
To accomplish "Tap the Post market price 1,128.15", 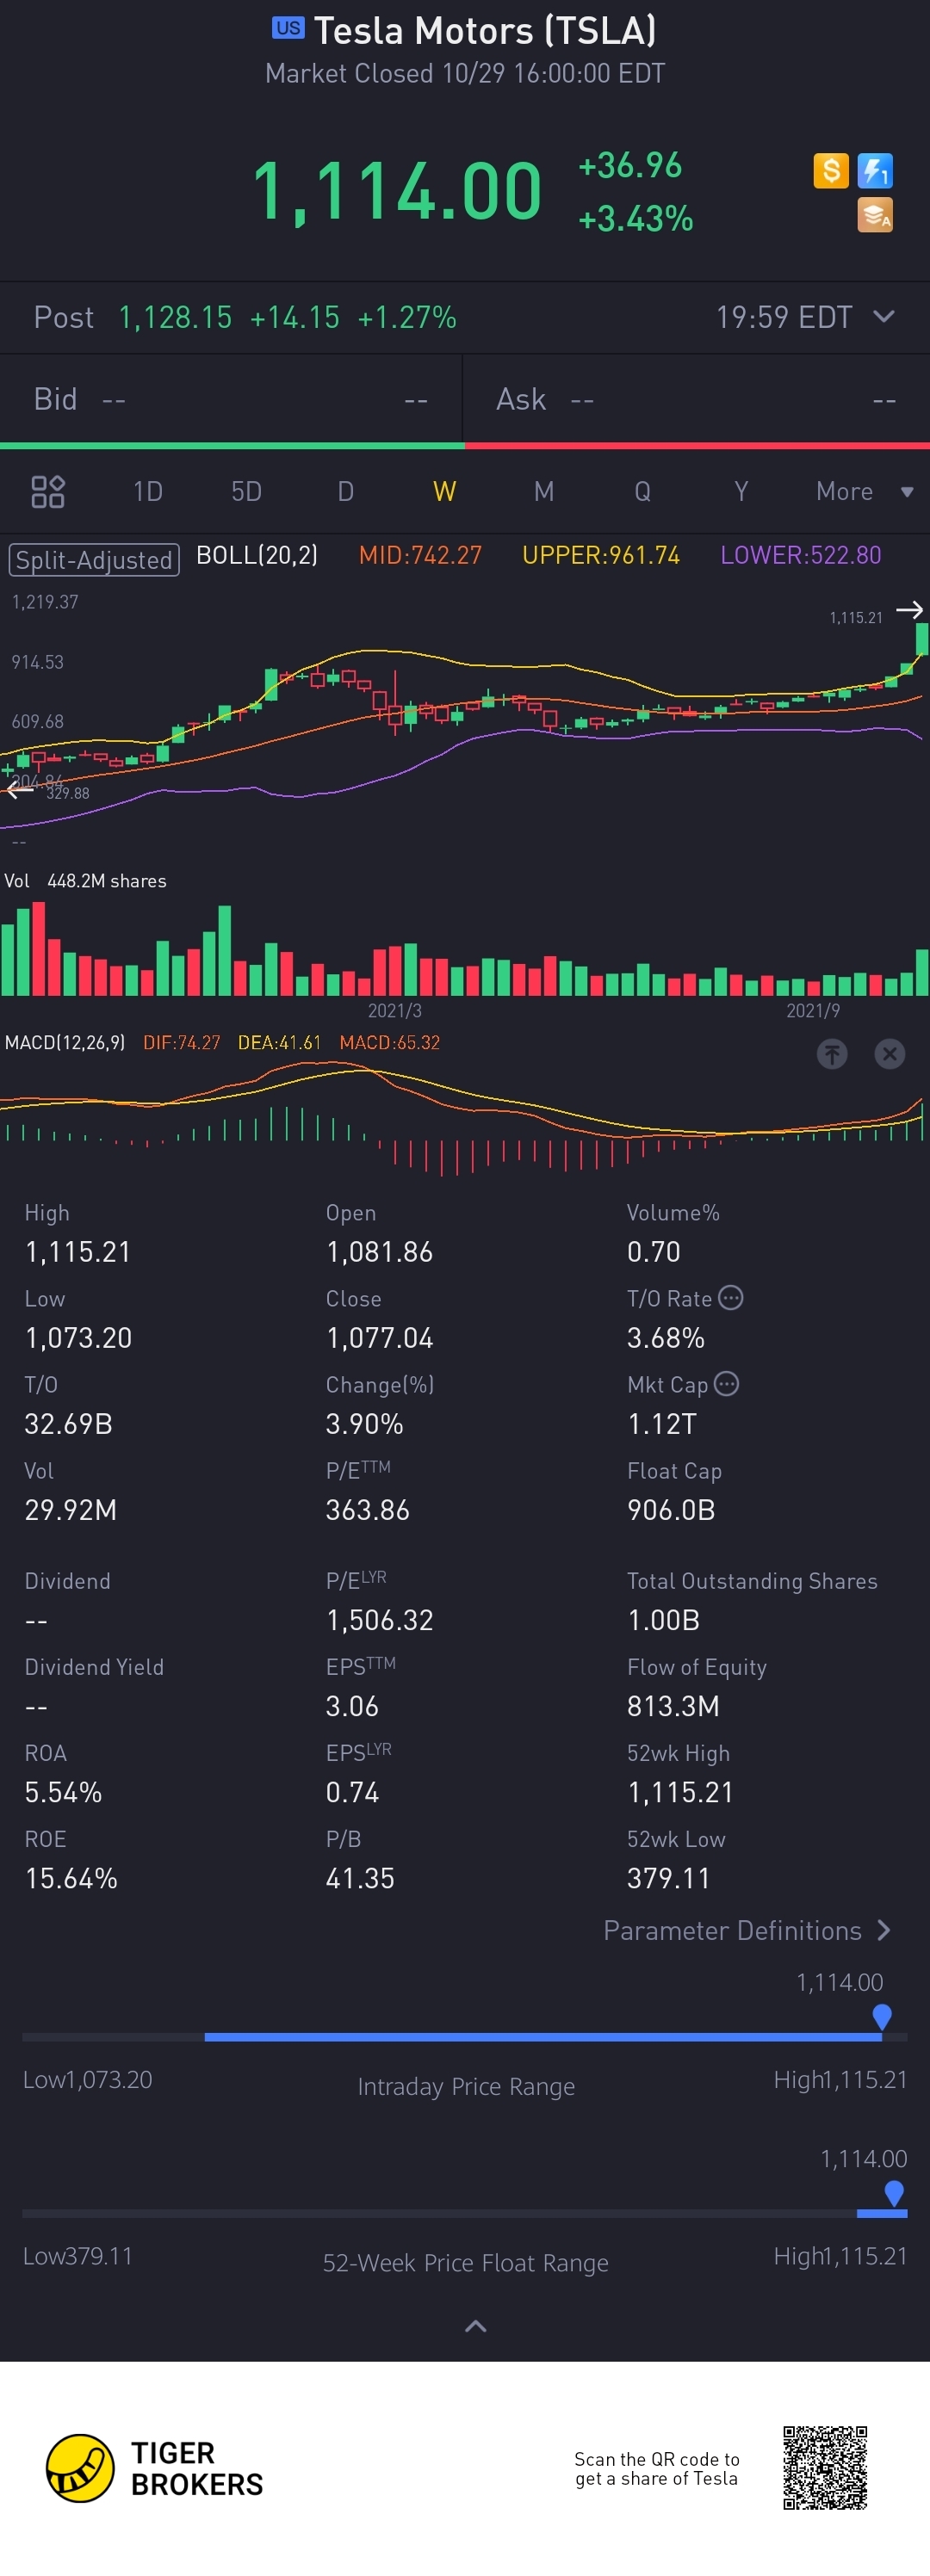I will (175, 318).
